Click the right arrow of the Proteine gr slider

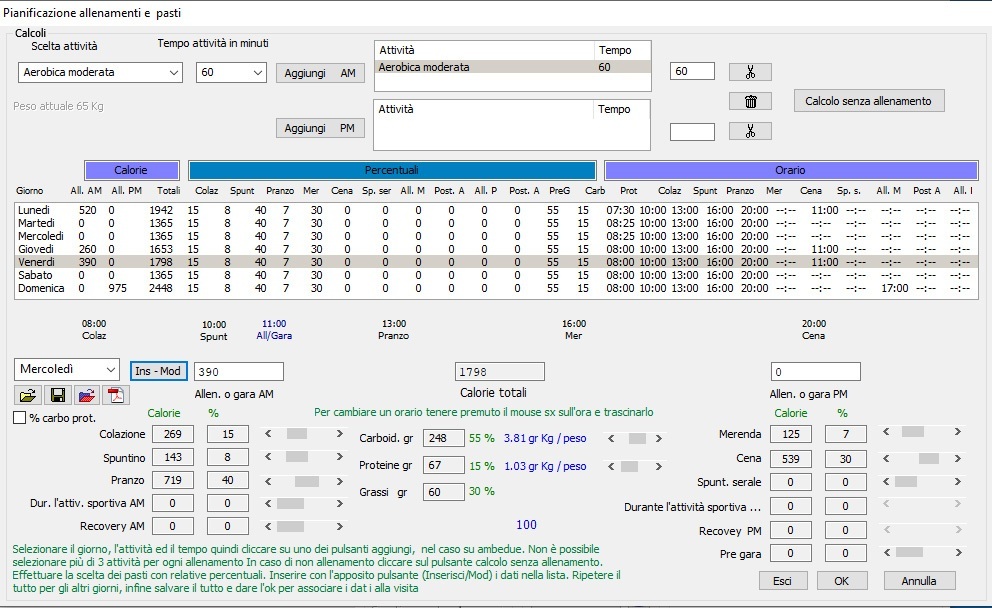[659, 466]
